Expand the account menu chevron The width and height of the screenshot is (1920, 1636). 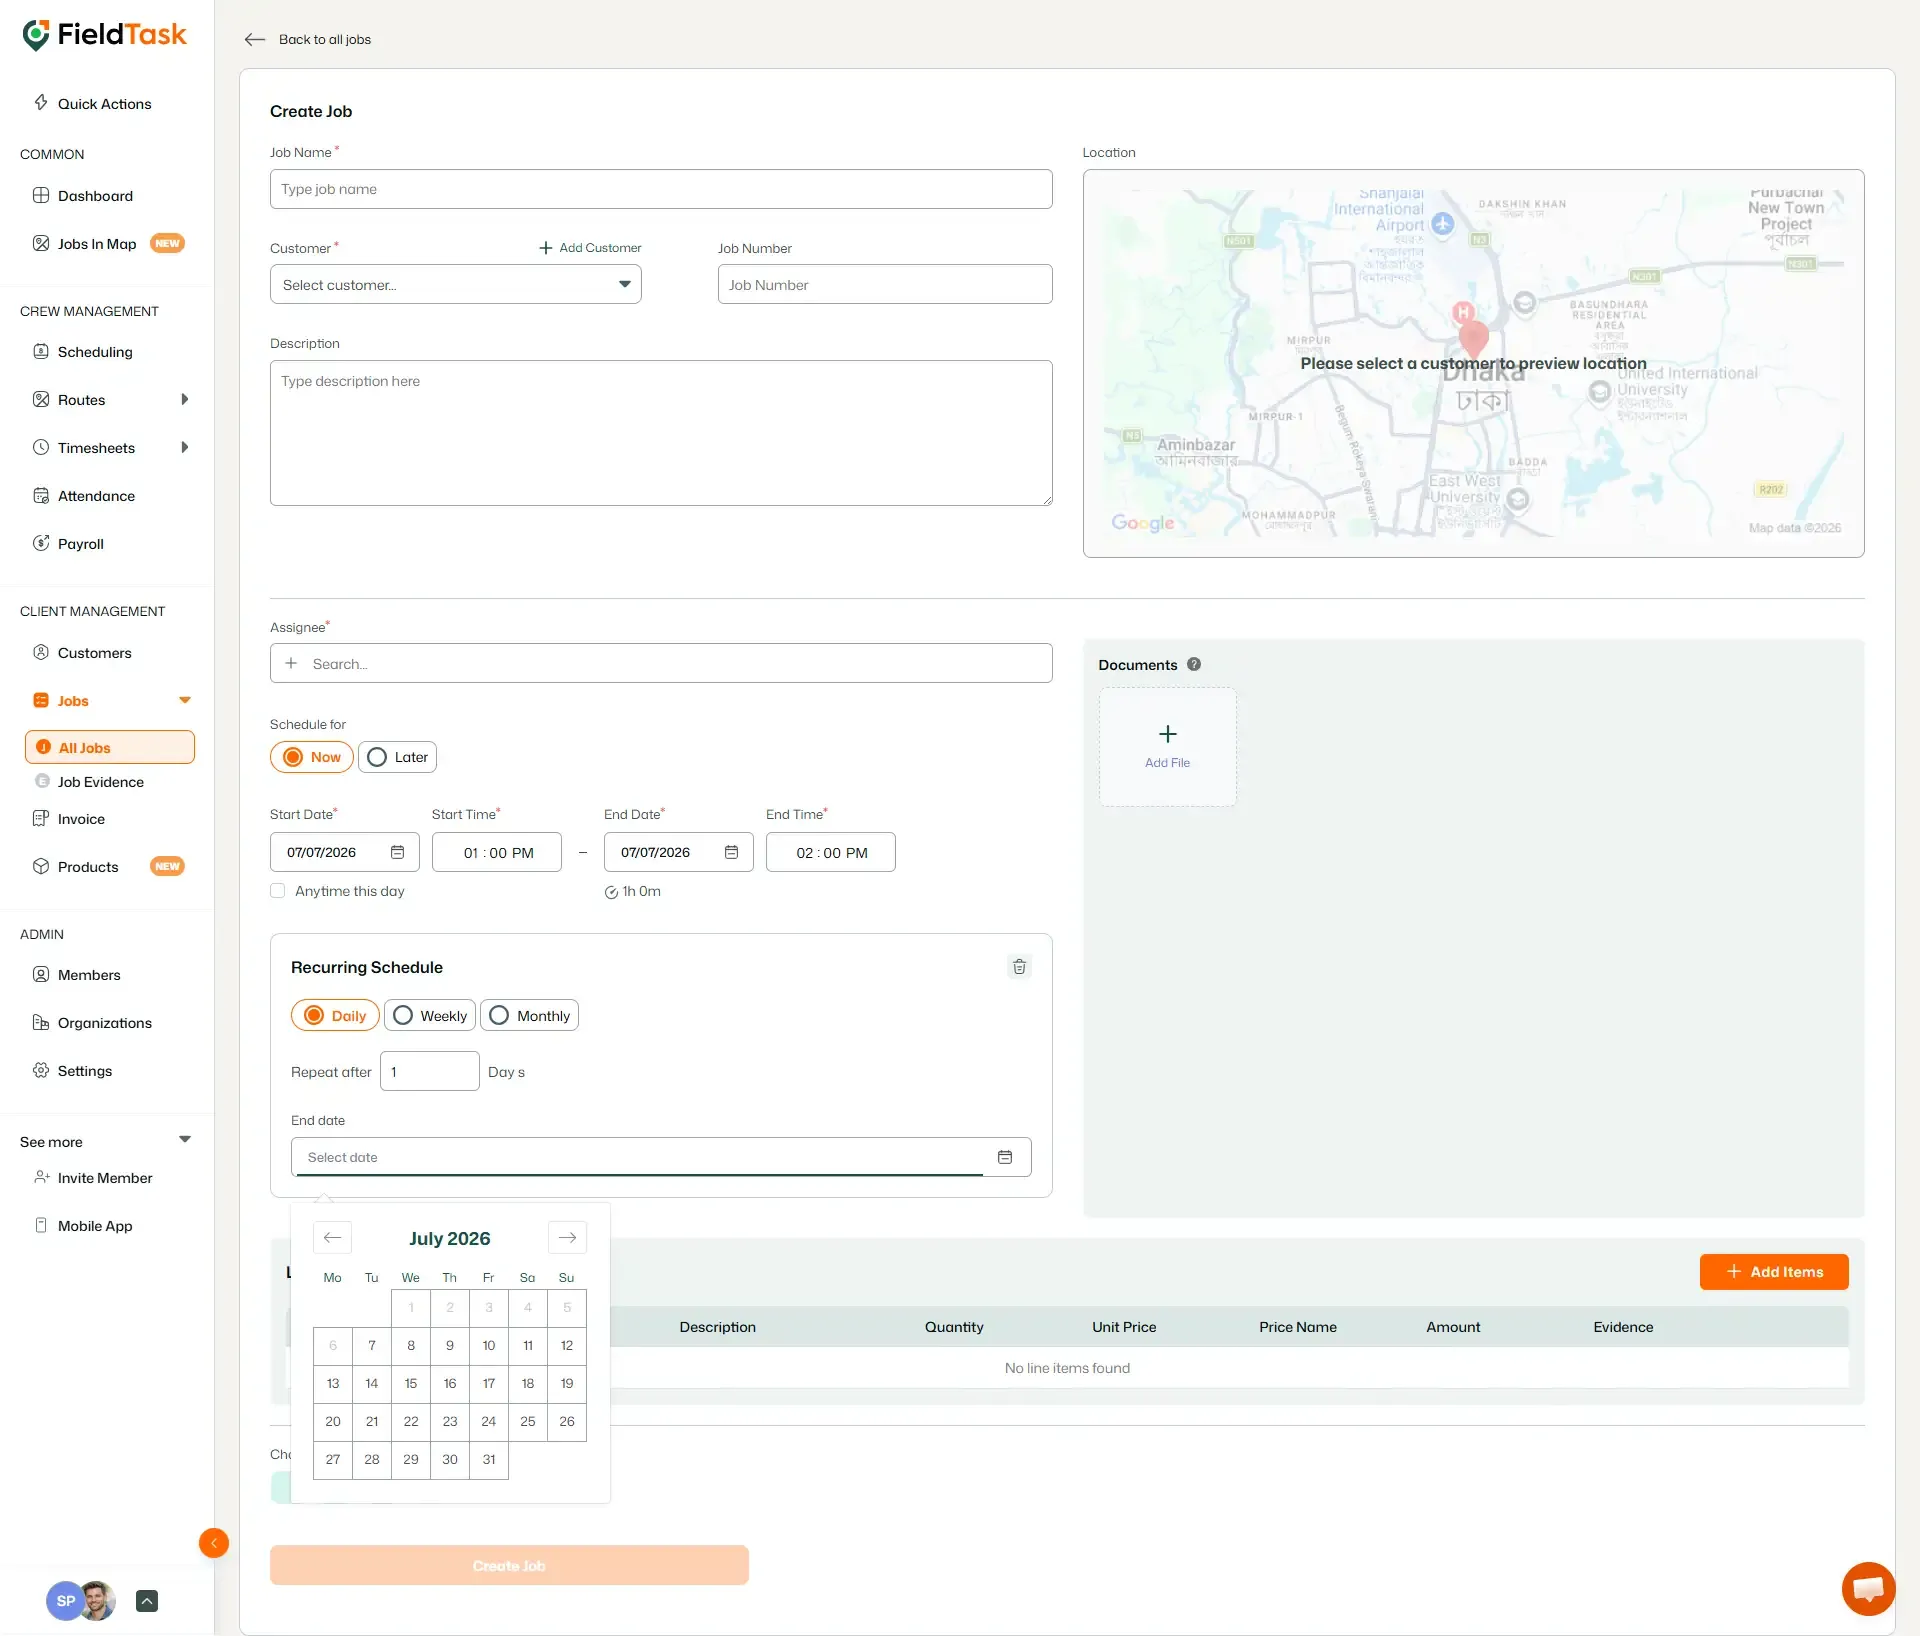[x=147, y=1601]
